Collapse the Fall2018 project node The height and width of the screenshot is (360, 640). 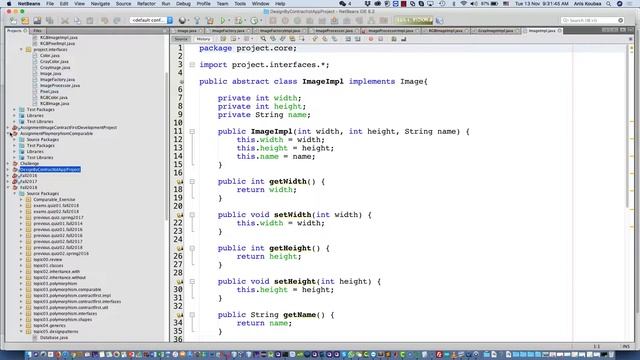(8, 187)
